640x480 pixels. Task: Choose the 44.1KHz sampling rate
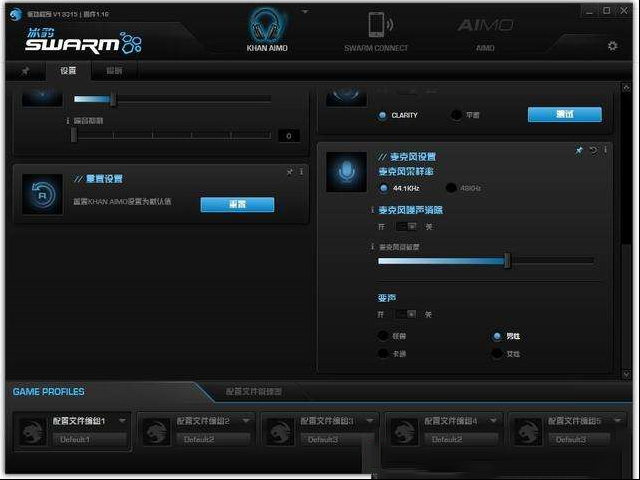coord(383,188)
